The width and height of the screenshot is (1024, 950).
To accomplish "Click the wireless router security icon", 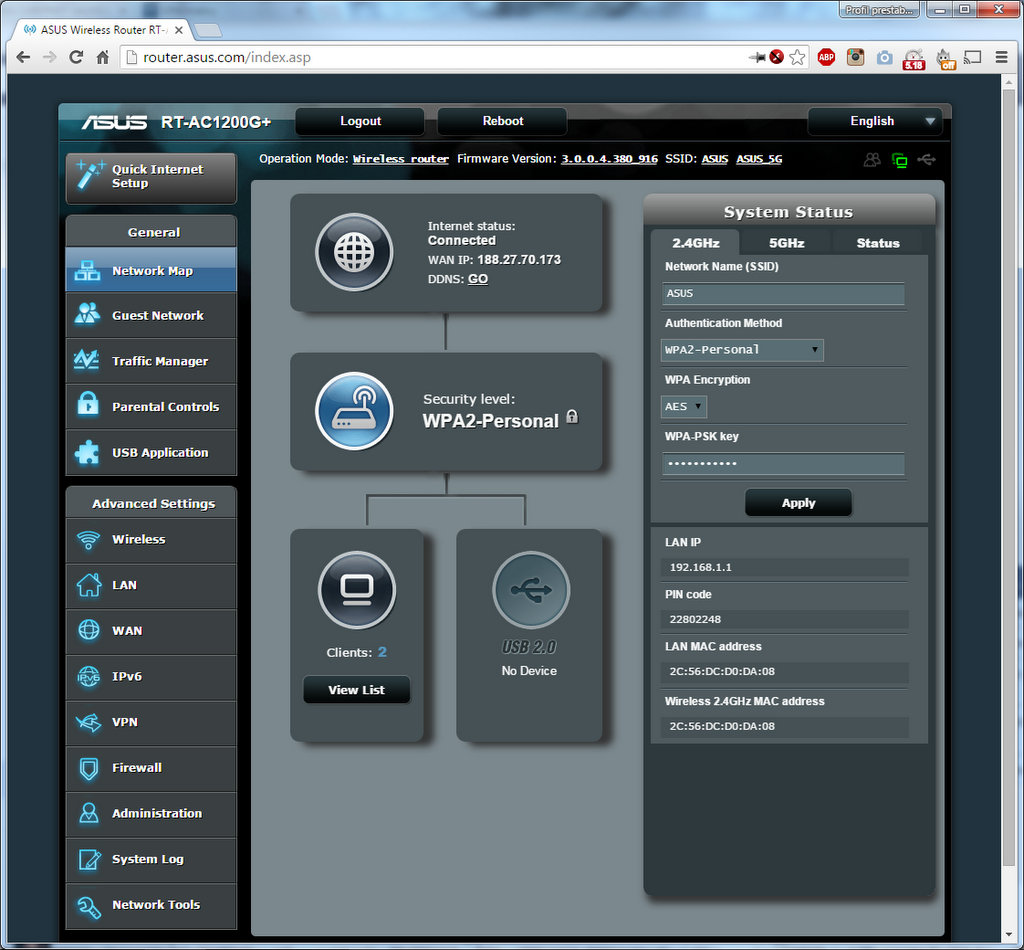I will click(355, 411).
